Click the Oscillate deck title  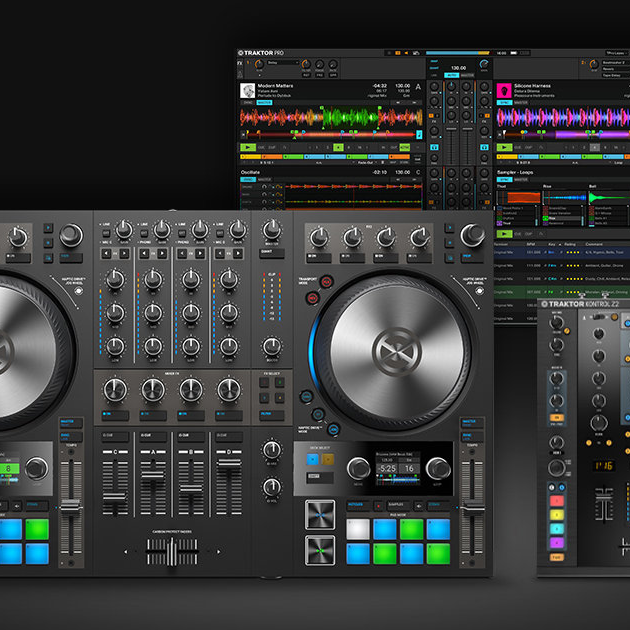[x=250, y=172]
